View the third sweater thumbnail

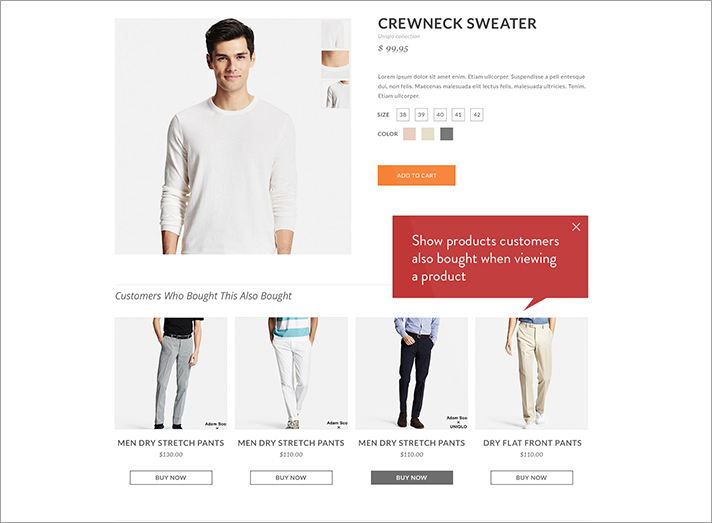click(x=336, y=94)
